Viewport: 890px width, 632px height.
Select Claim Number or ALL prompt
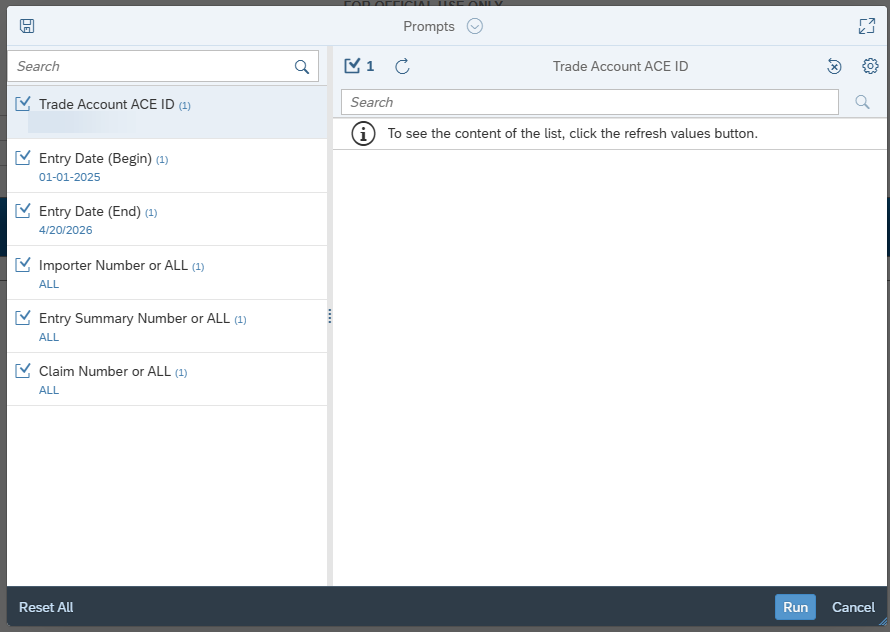pyautogui.click(x=105, y=371)
